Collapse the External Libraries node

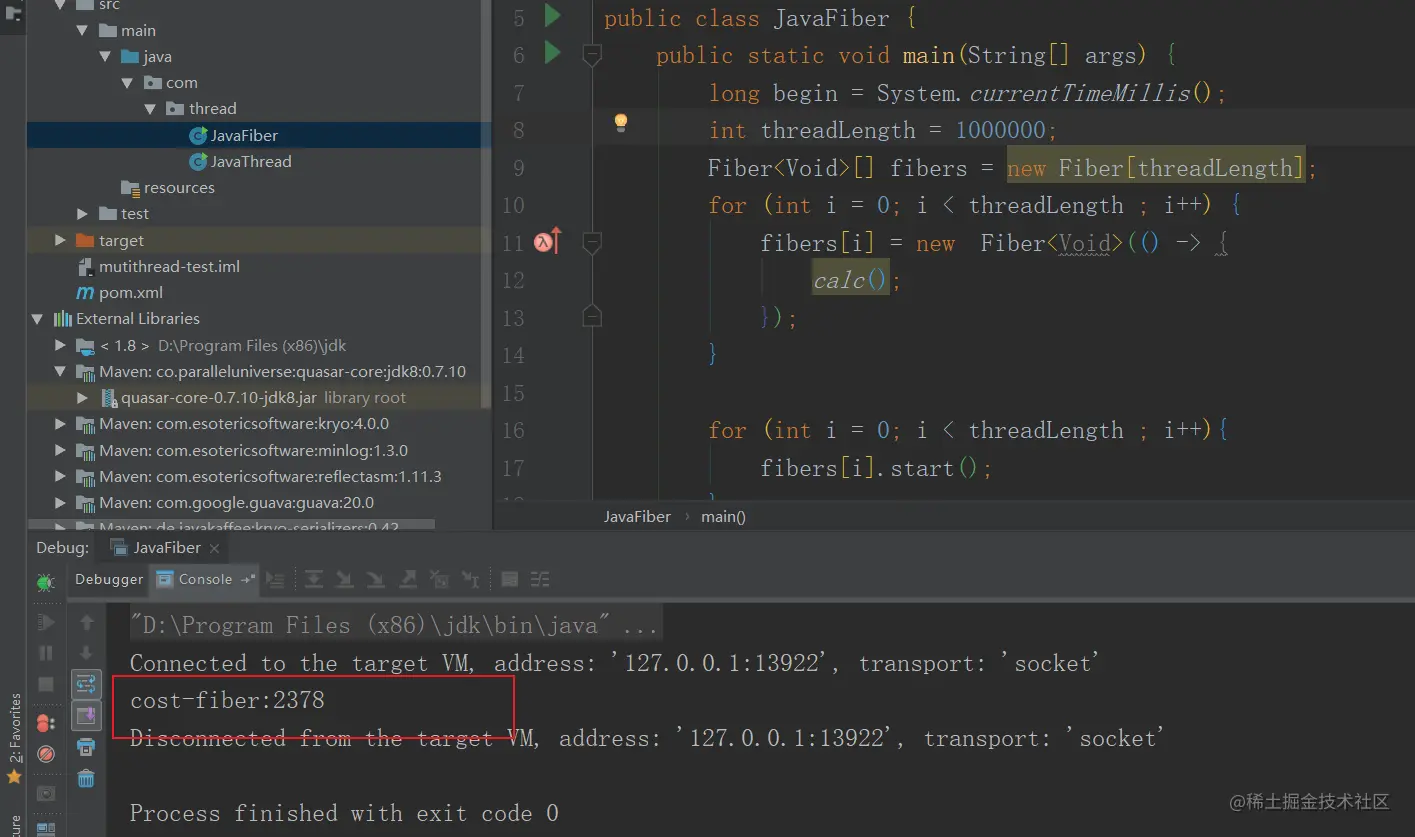coord(38,319)
